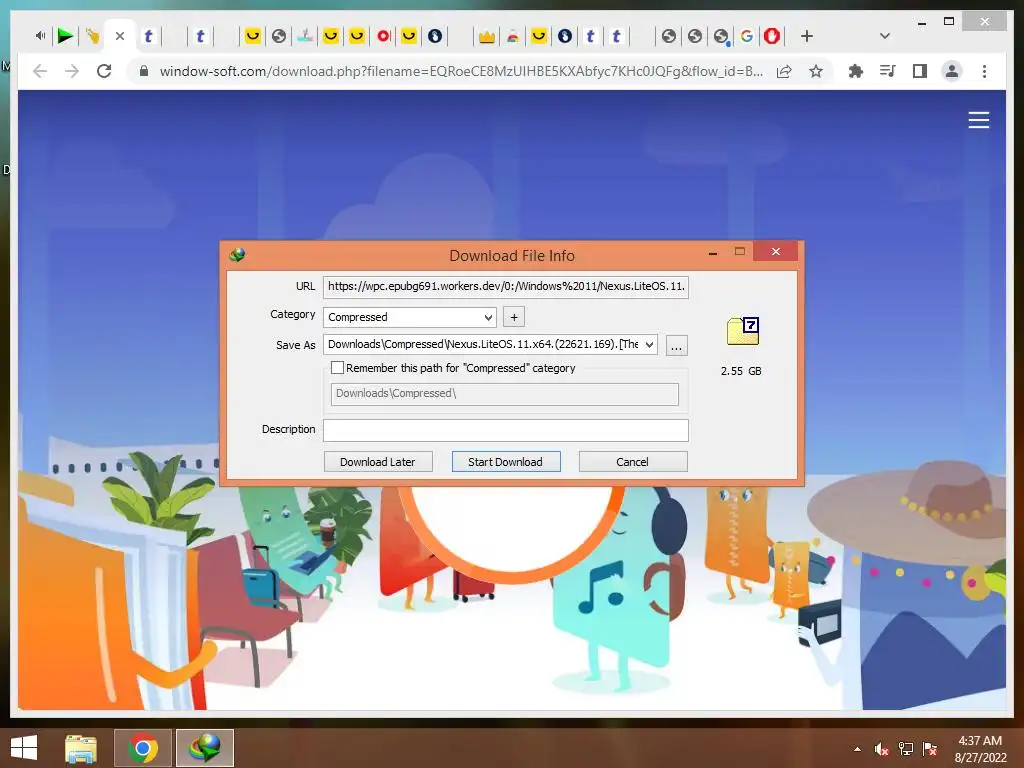Switch to the red record circle tab

[x=383, y=36]
